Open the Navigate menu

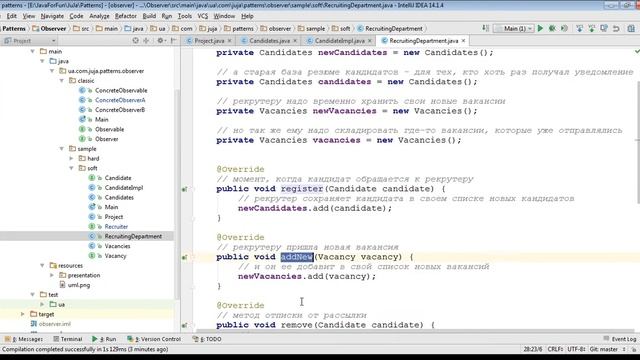52,16
